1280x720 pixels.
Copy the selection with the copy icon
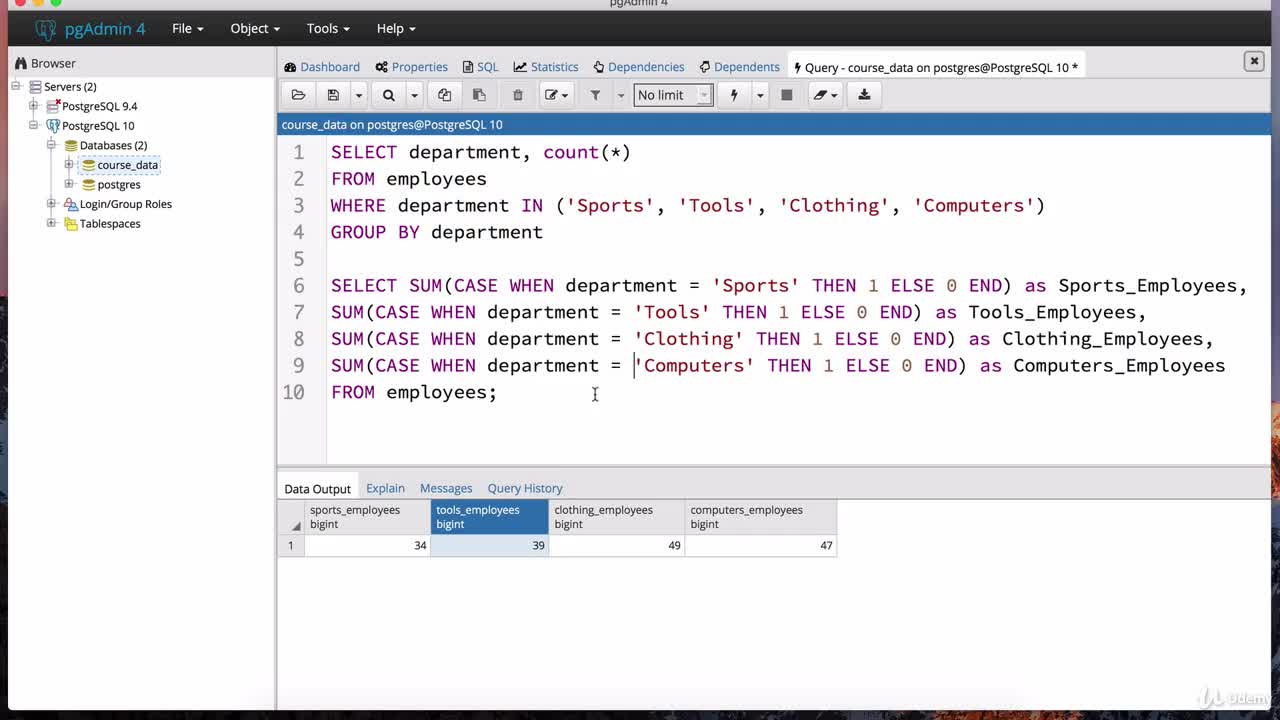coord(444,95)
